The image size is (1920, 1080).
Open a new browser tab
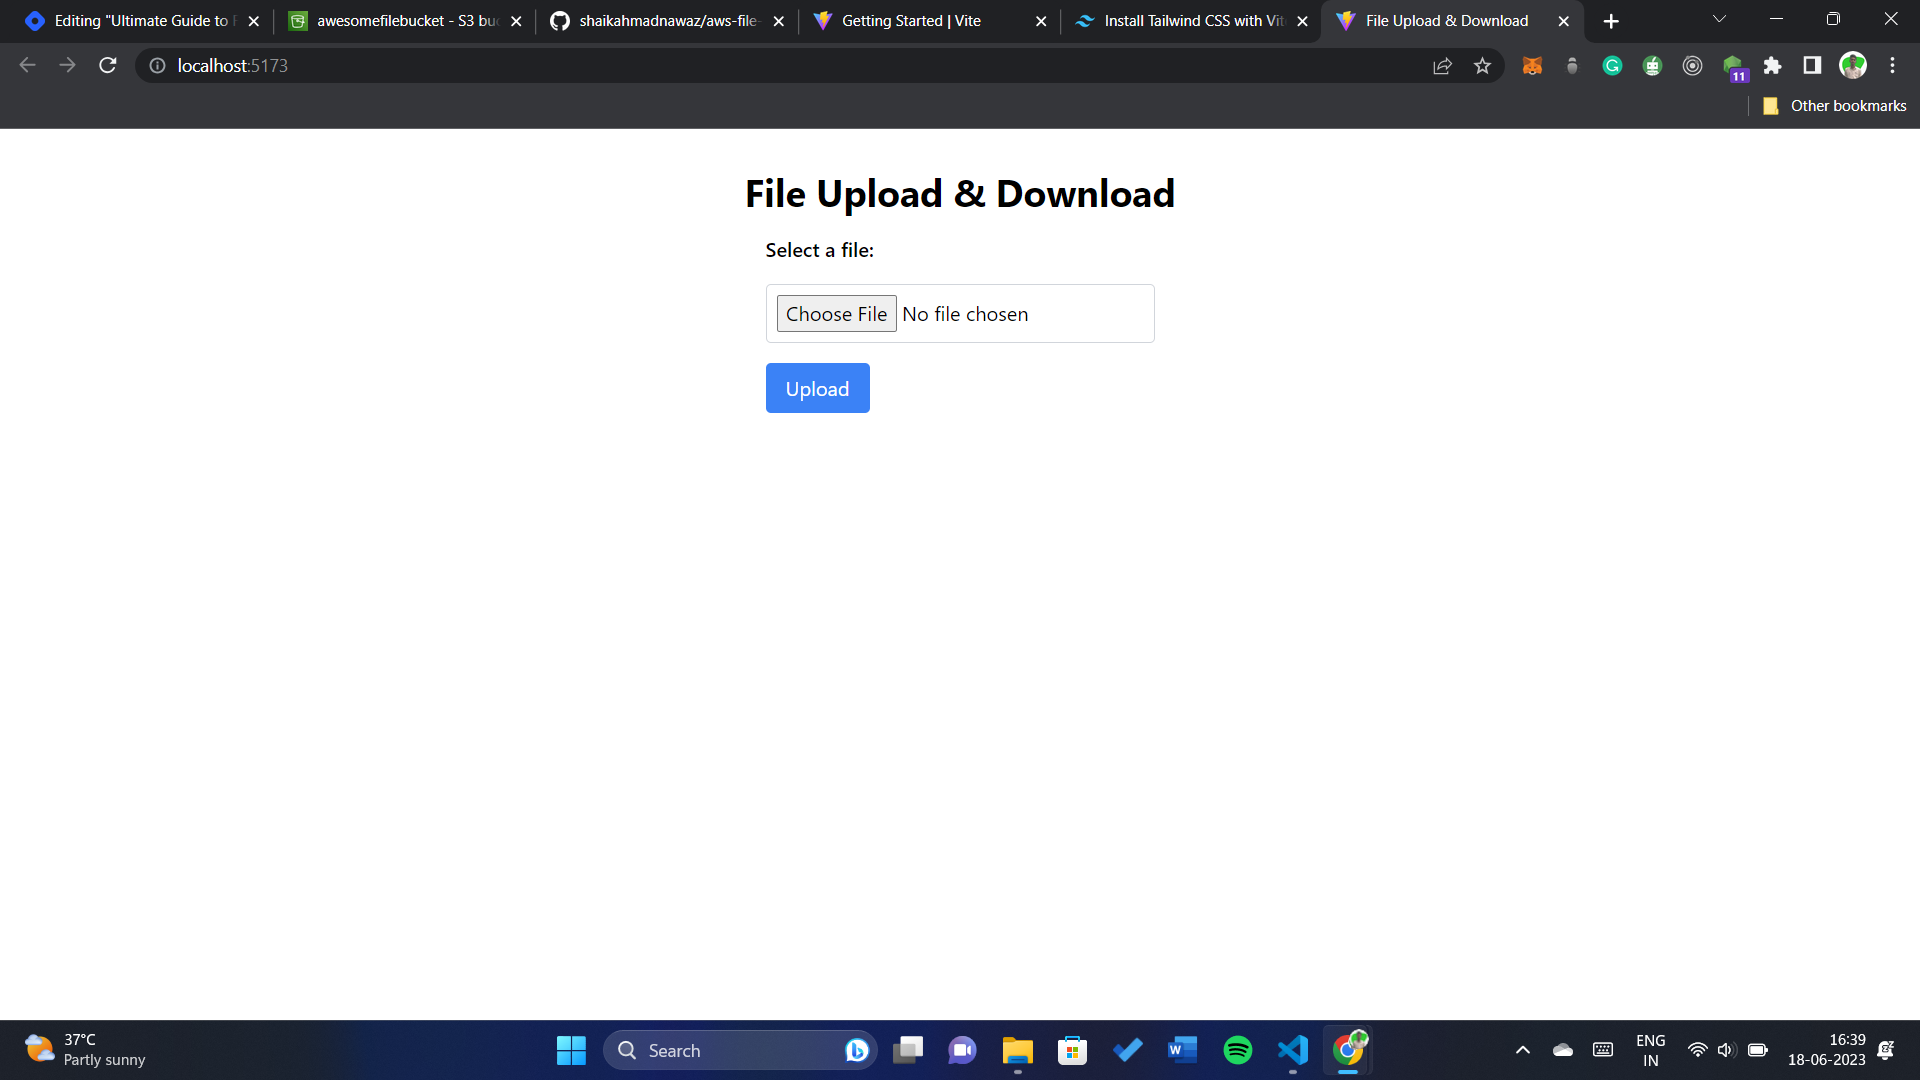coord(1611,21)
